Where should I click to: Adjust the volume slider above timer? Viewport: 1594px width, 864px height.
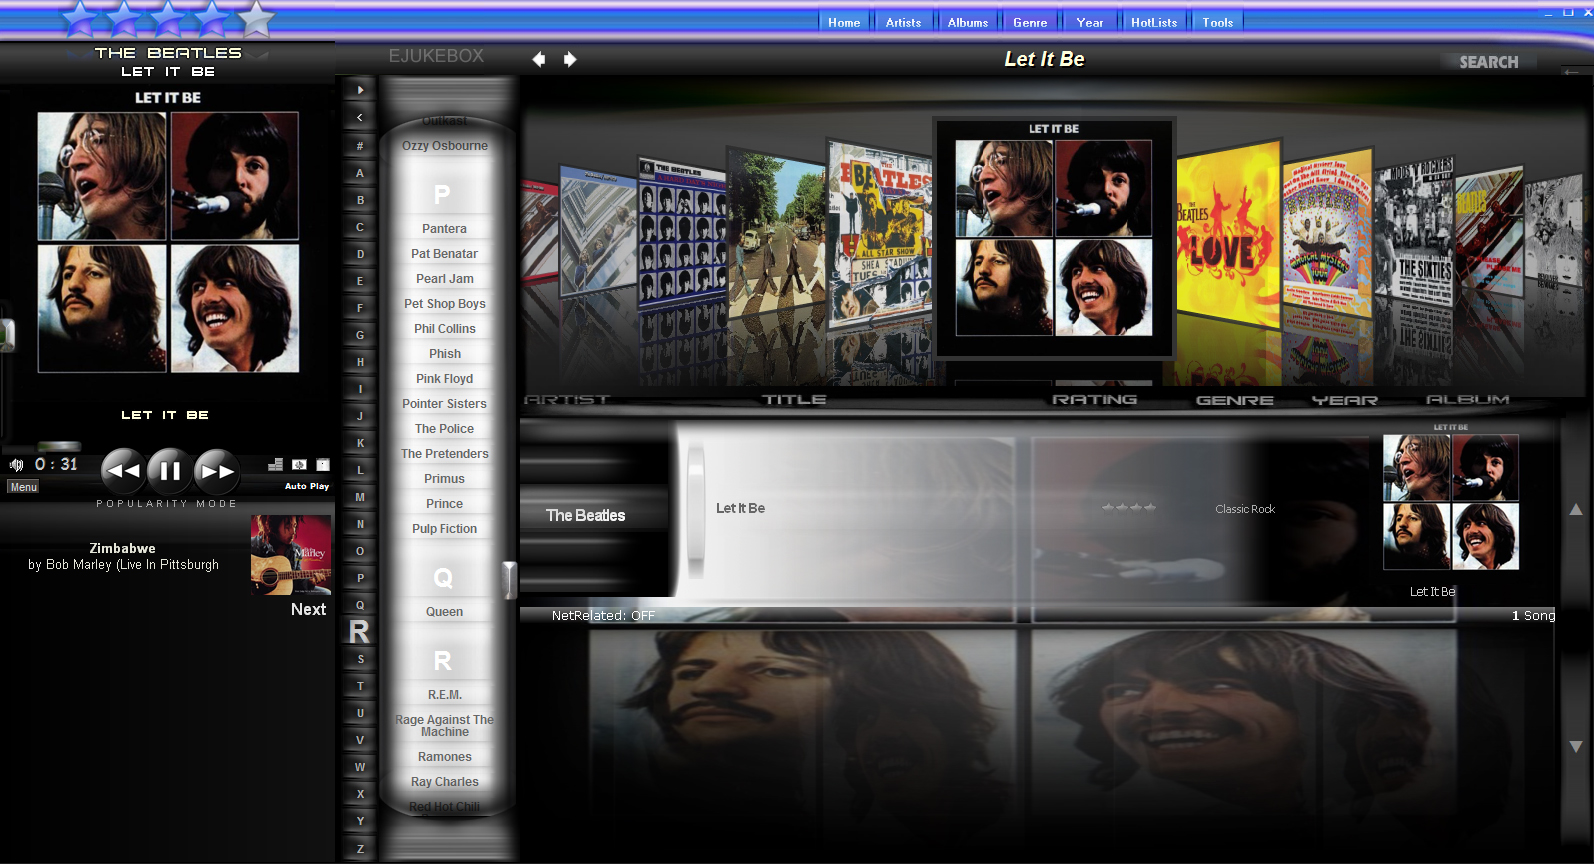59,446
